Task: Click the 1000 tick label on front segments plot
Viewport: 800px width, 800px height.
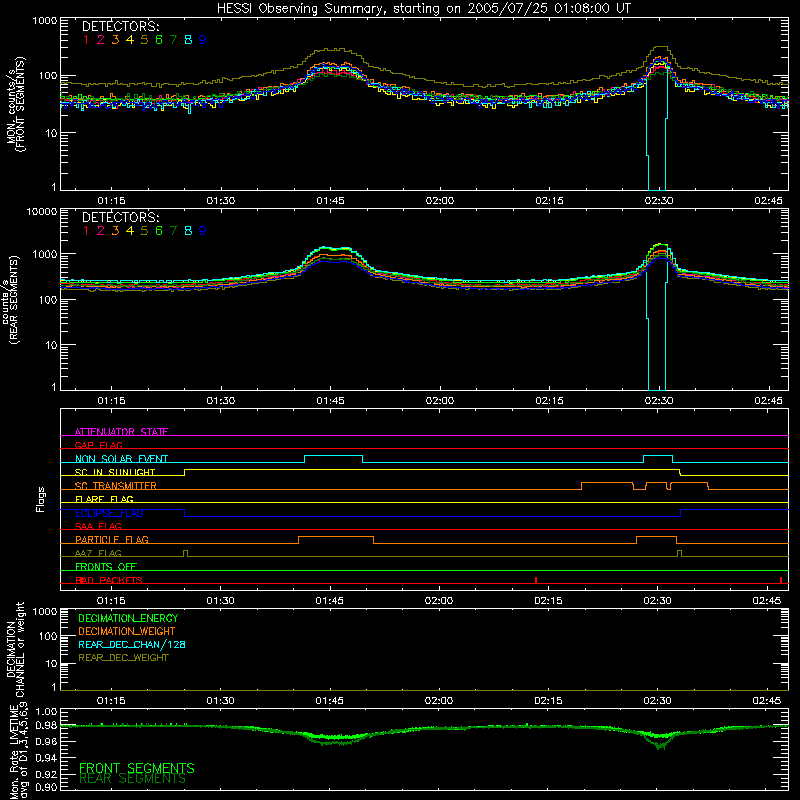Action: click(45, 21)
